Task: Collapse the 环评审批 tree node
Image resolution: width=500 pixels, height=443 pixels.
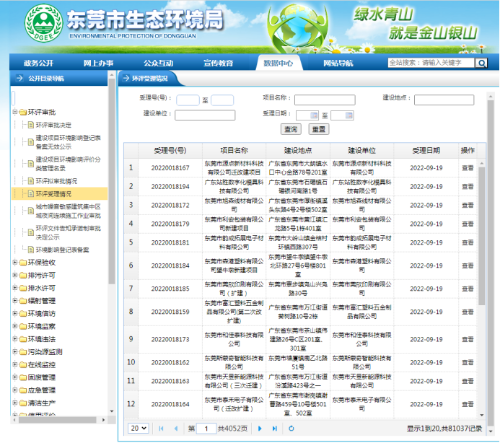Action: click(15, 112)
